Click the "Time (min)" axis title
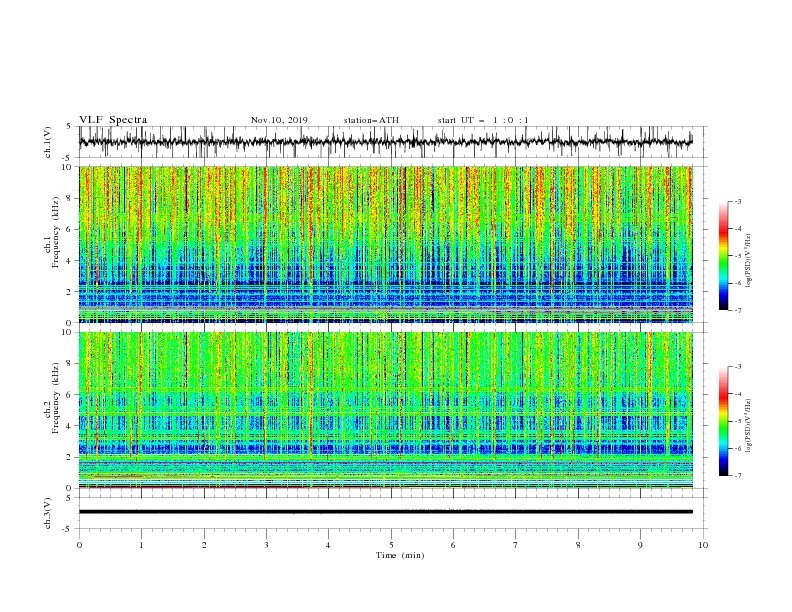This screenshot has height=612, width=792. [x=400, y=555]
